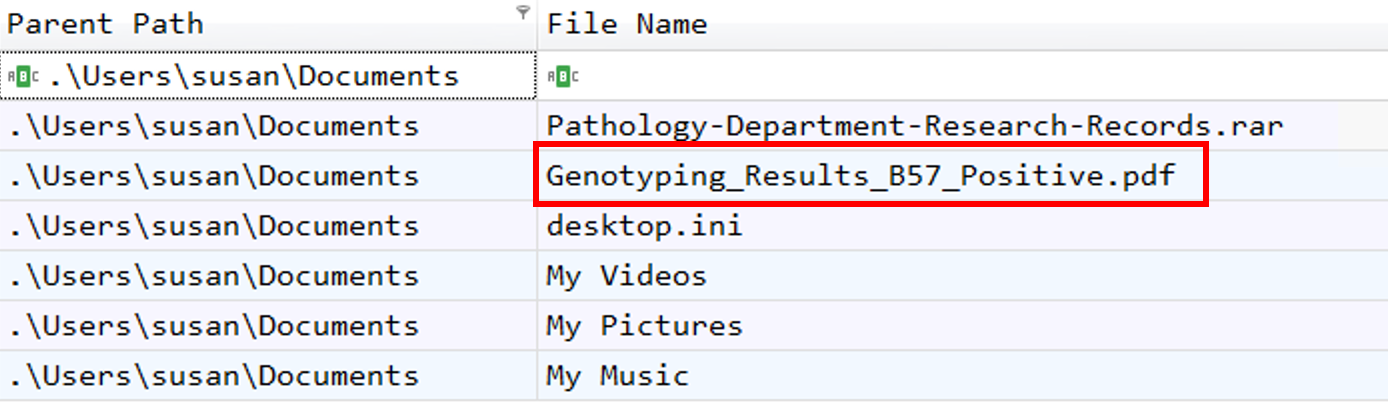
Task: Open the ABC filter operator icon for File Name
Action: (563, 76)
